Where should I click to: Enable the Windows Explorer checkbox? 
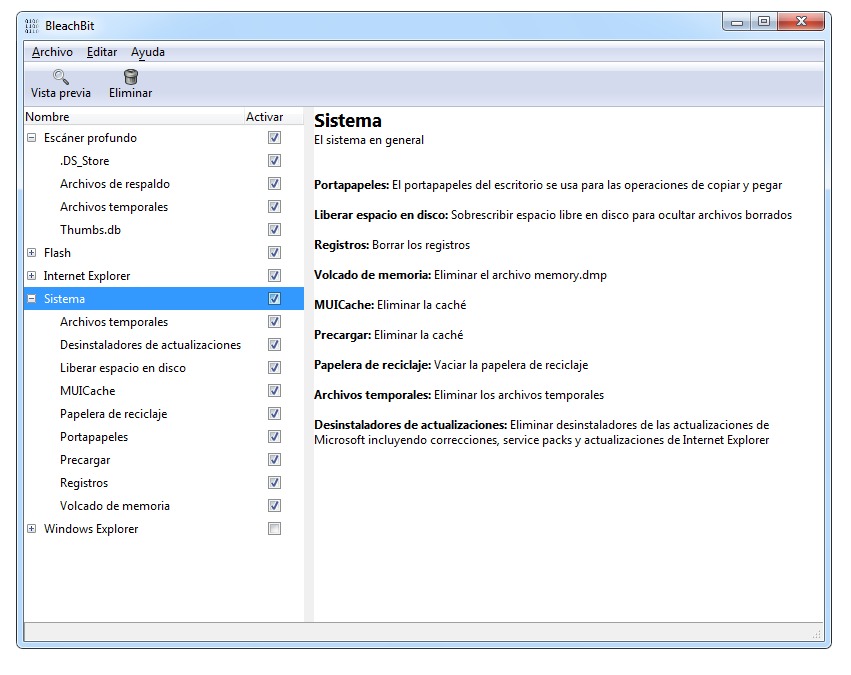[x=274, y=528]
